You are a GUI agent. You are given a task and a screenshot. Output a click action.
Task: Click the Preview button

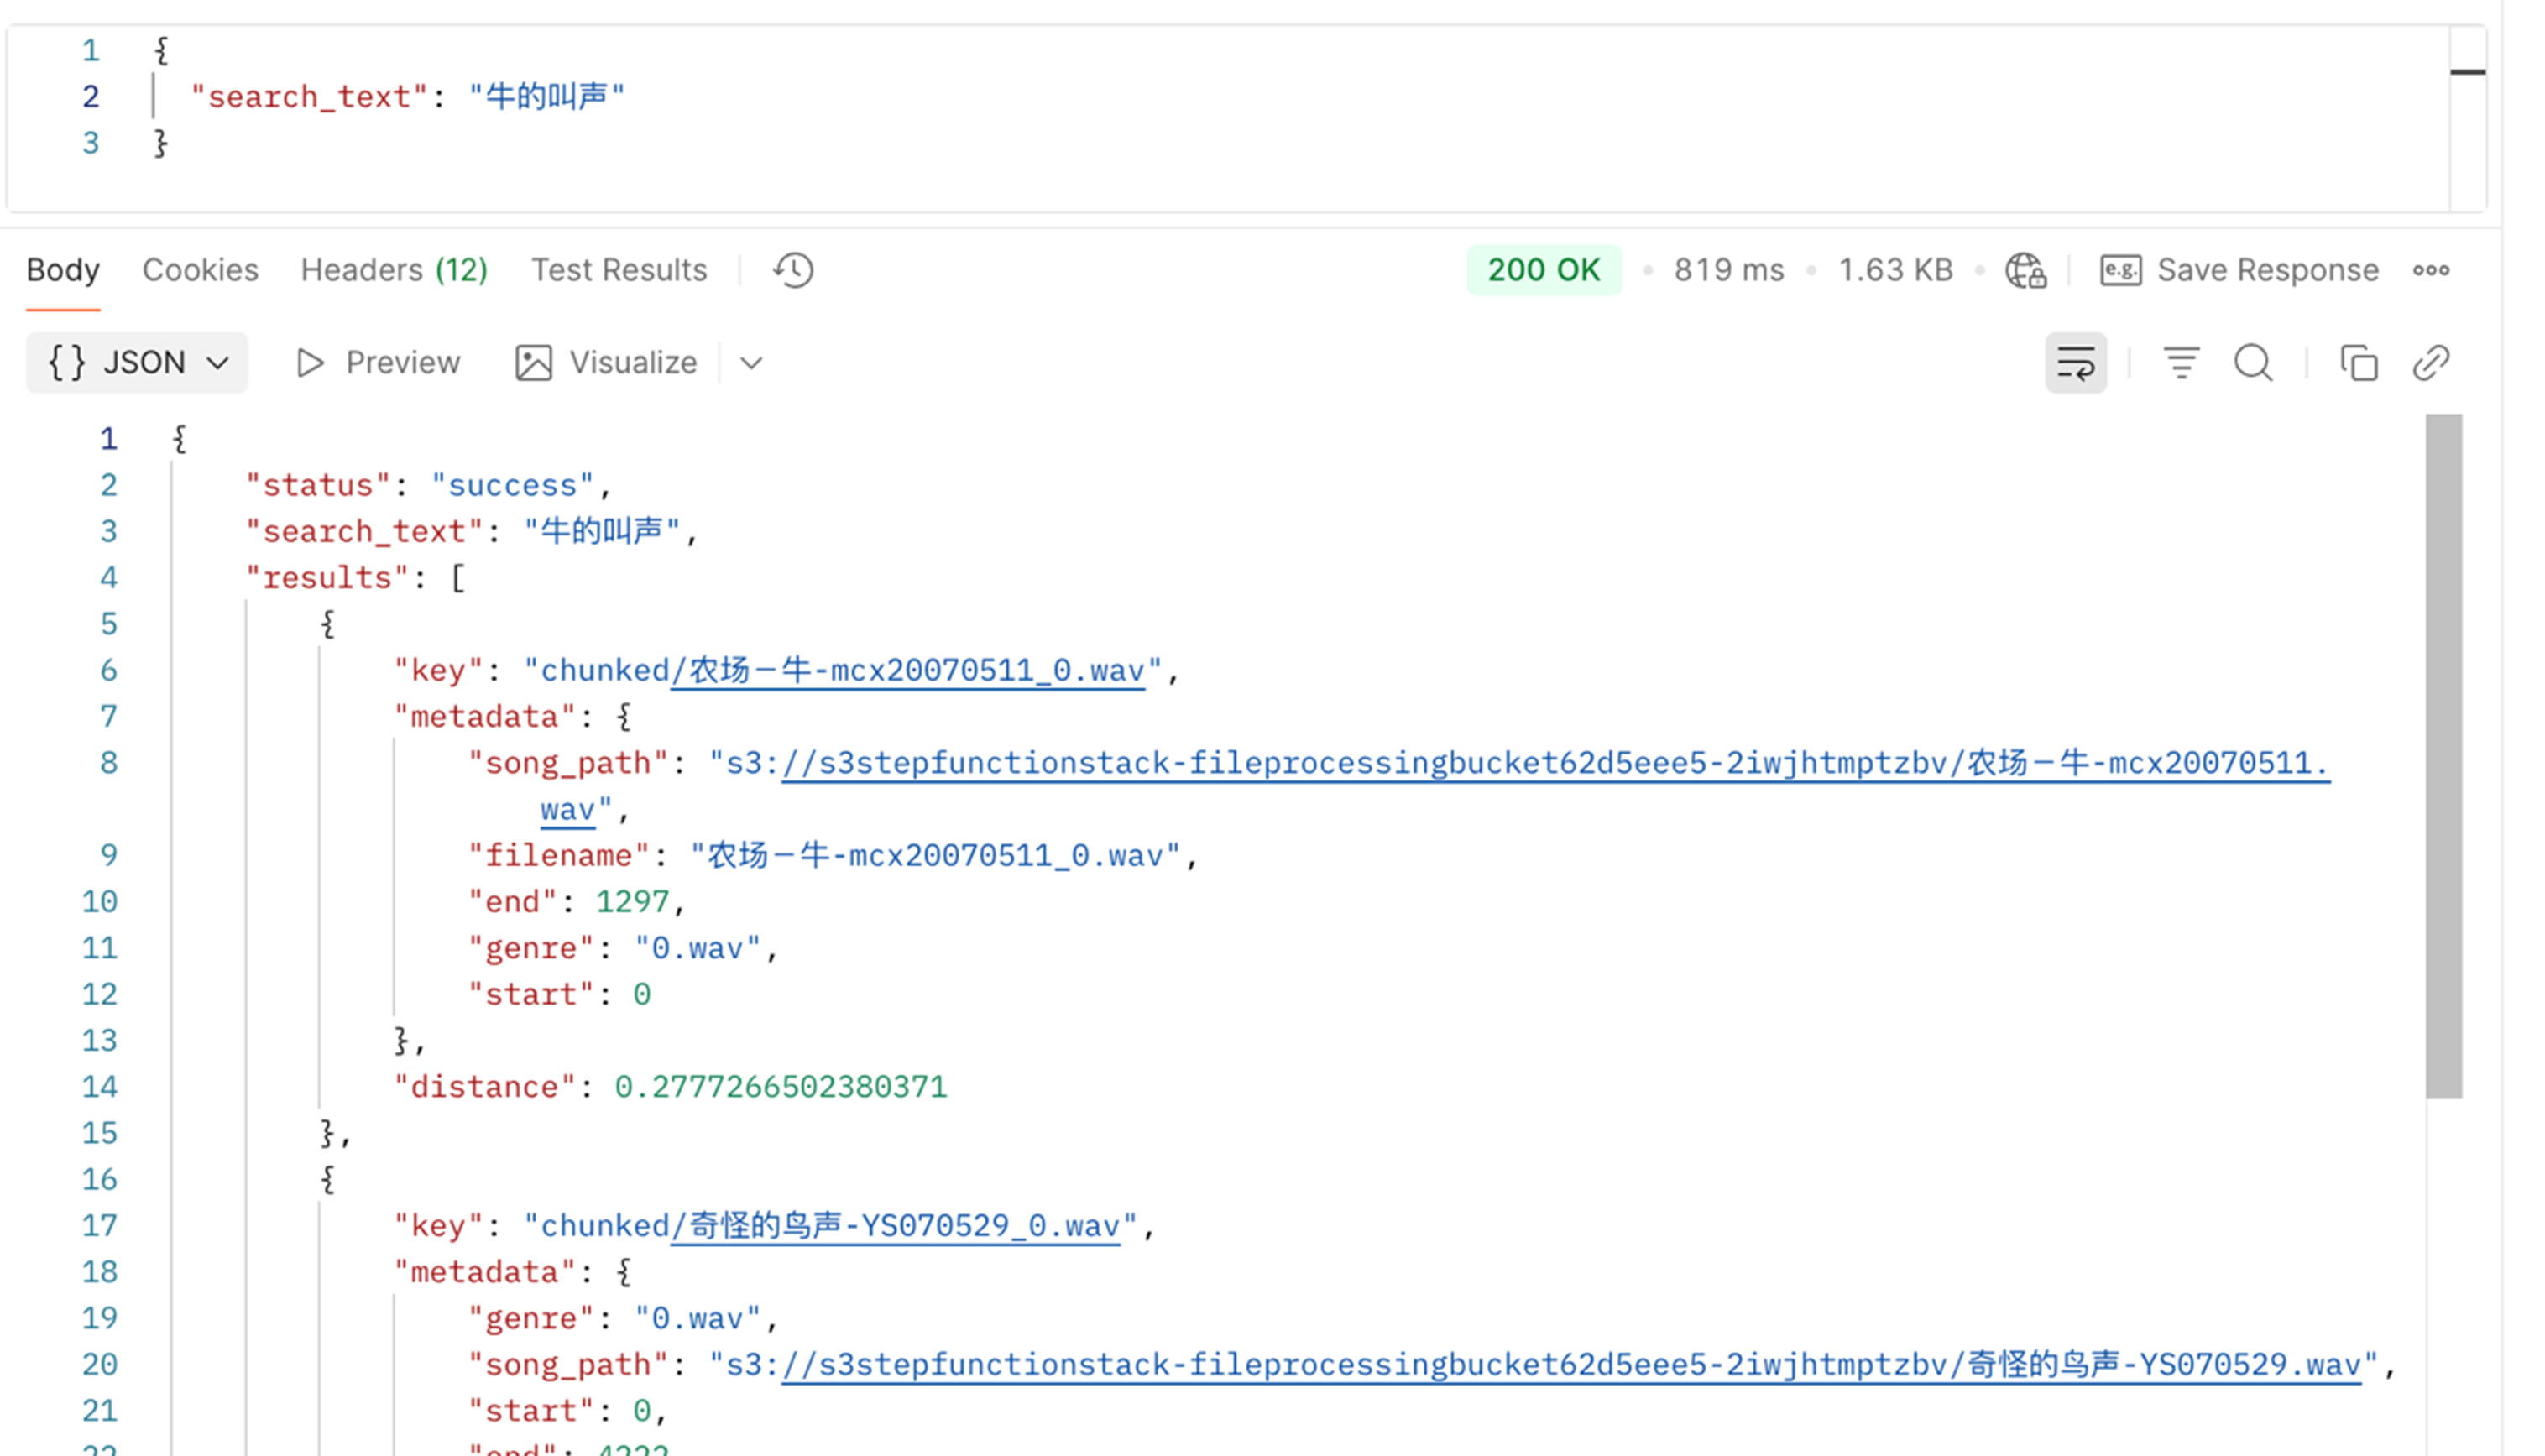tap(379, 363)
